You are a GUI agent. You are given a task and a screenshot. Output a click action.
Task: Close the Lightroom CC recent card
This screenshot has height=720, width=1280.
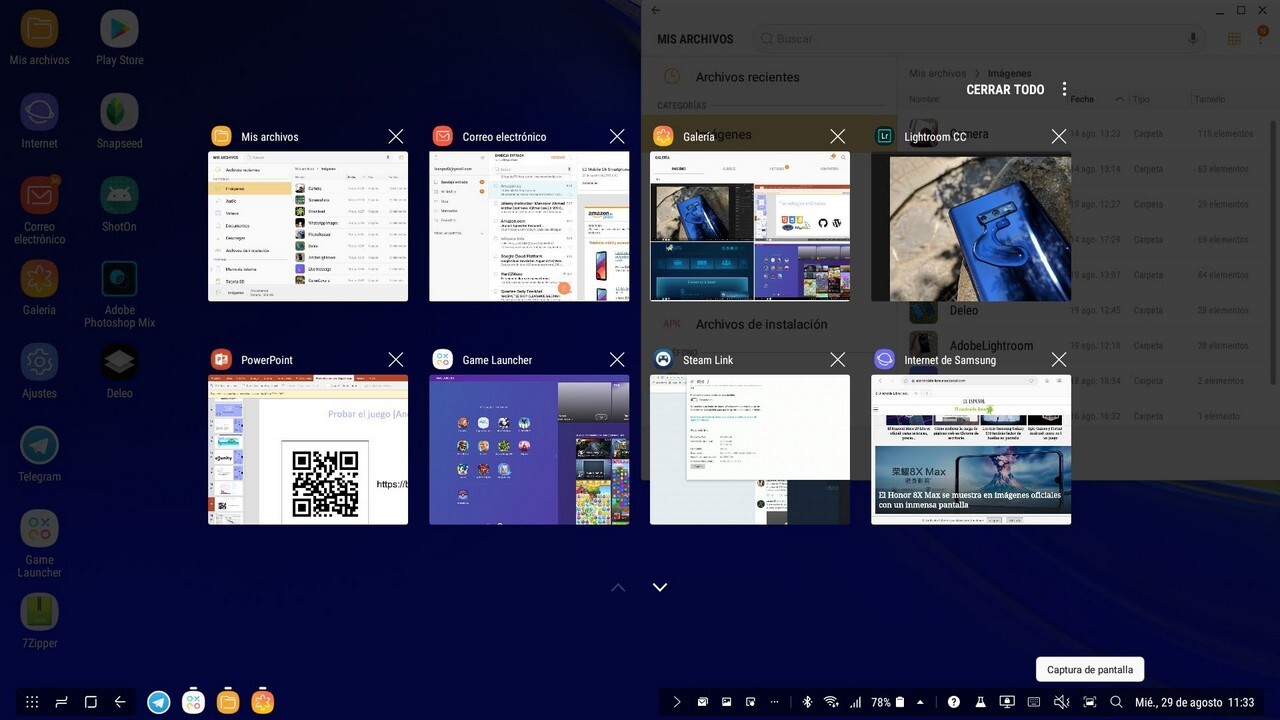[1059, 136]
